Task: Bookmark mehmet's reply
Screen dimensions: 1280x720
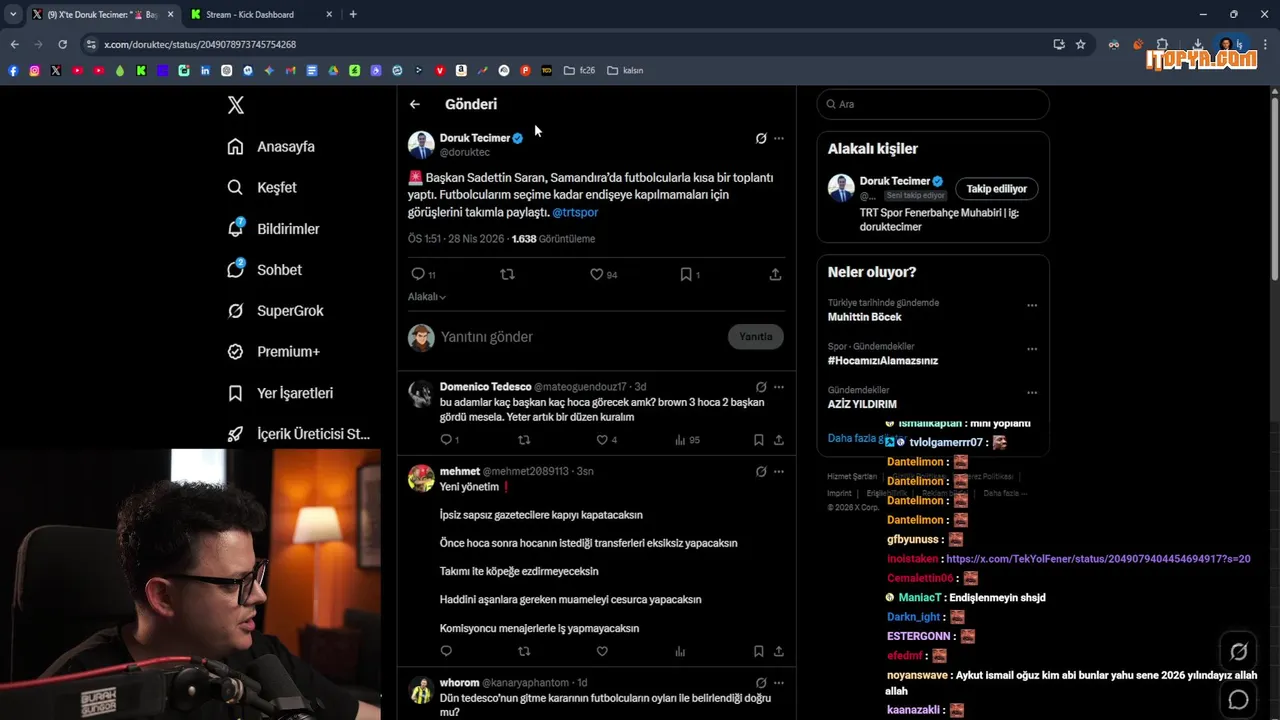Action: coord(759,651)
